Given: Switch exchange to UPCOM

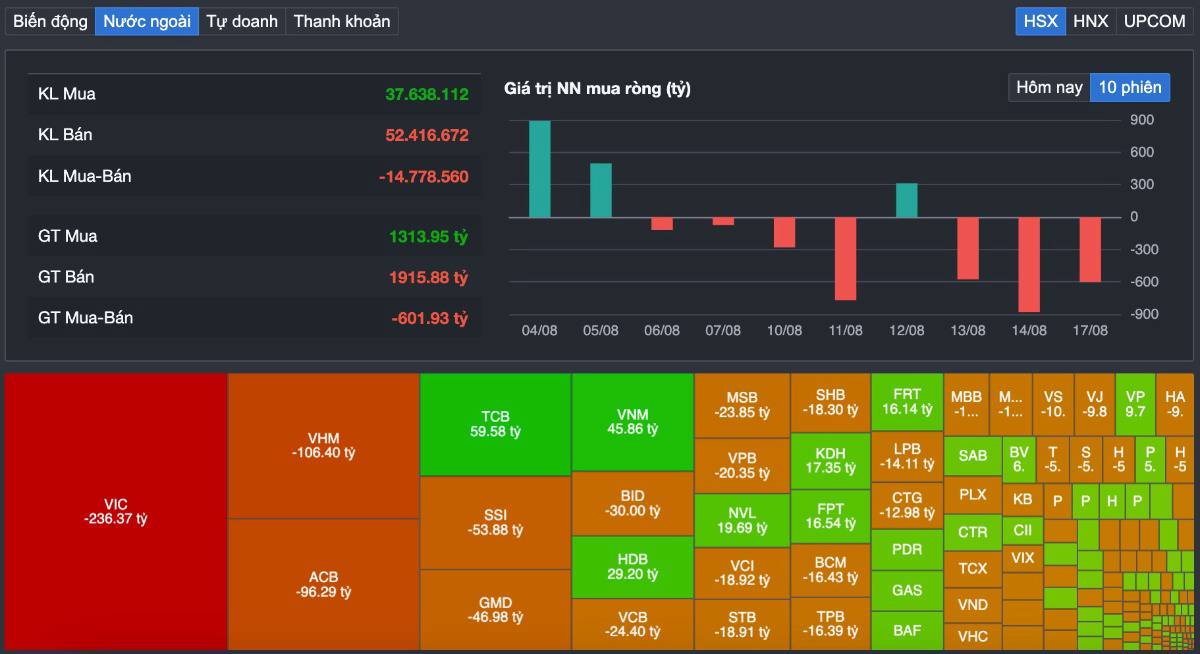Looking at the screenshot, I should 1154,21.
